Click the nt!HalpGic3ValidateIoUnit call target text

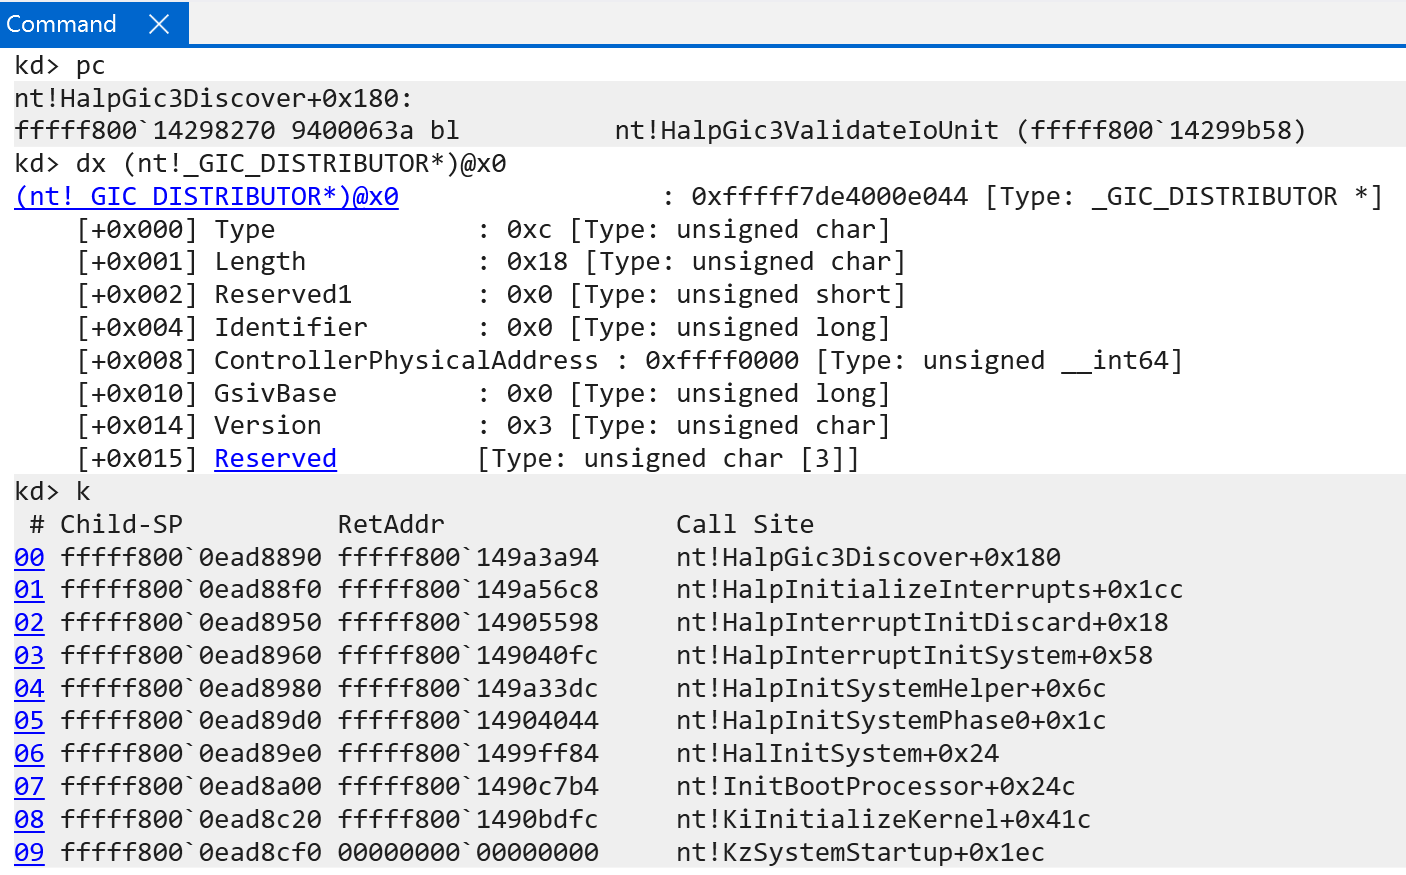coord(806,131)
